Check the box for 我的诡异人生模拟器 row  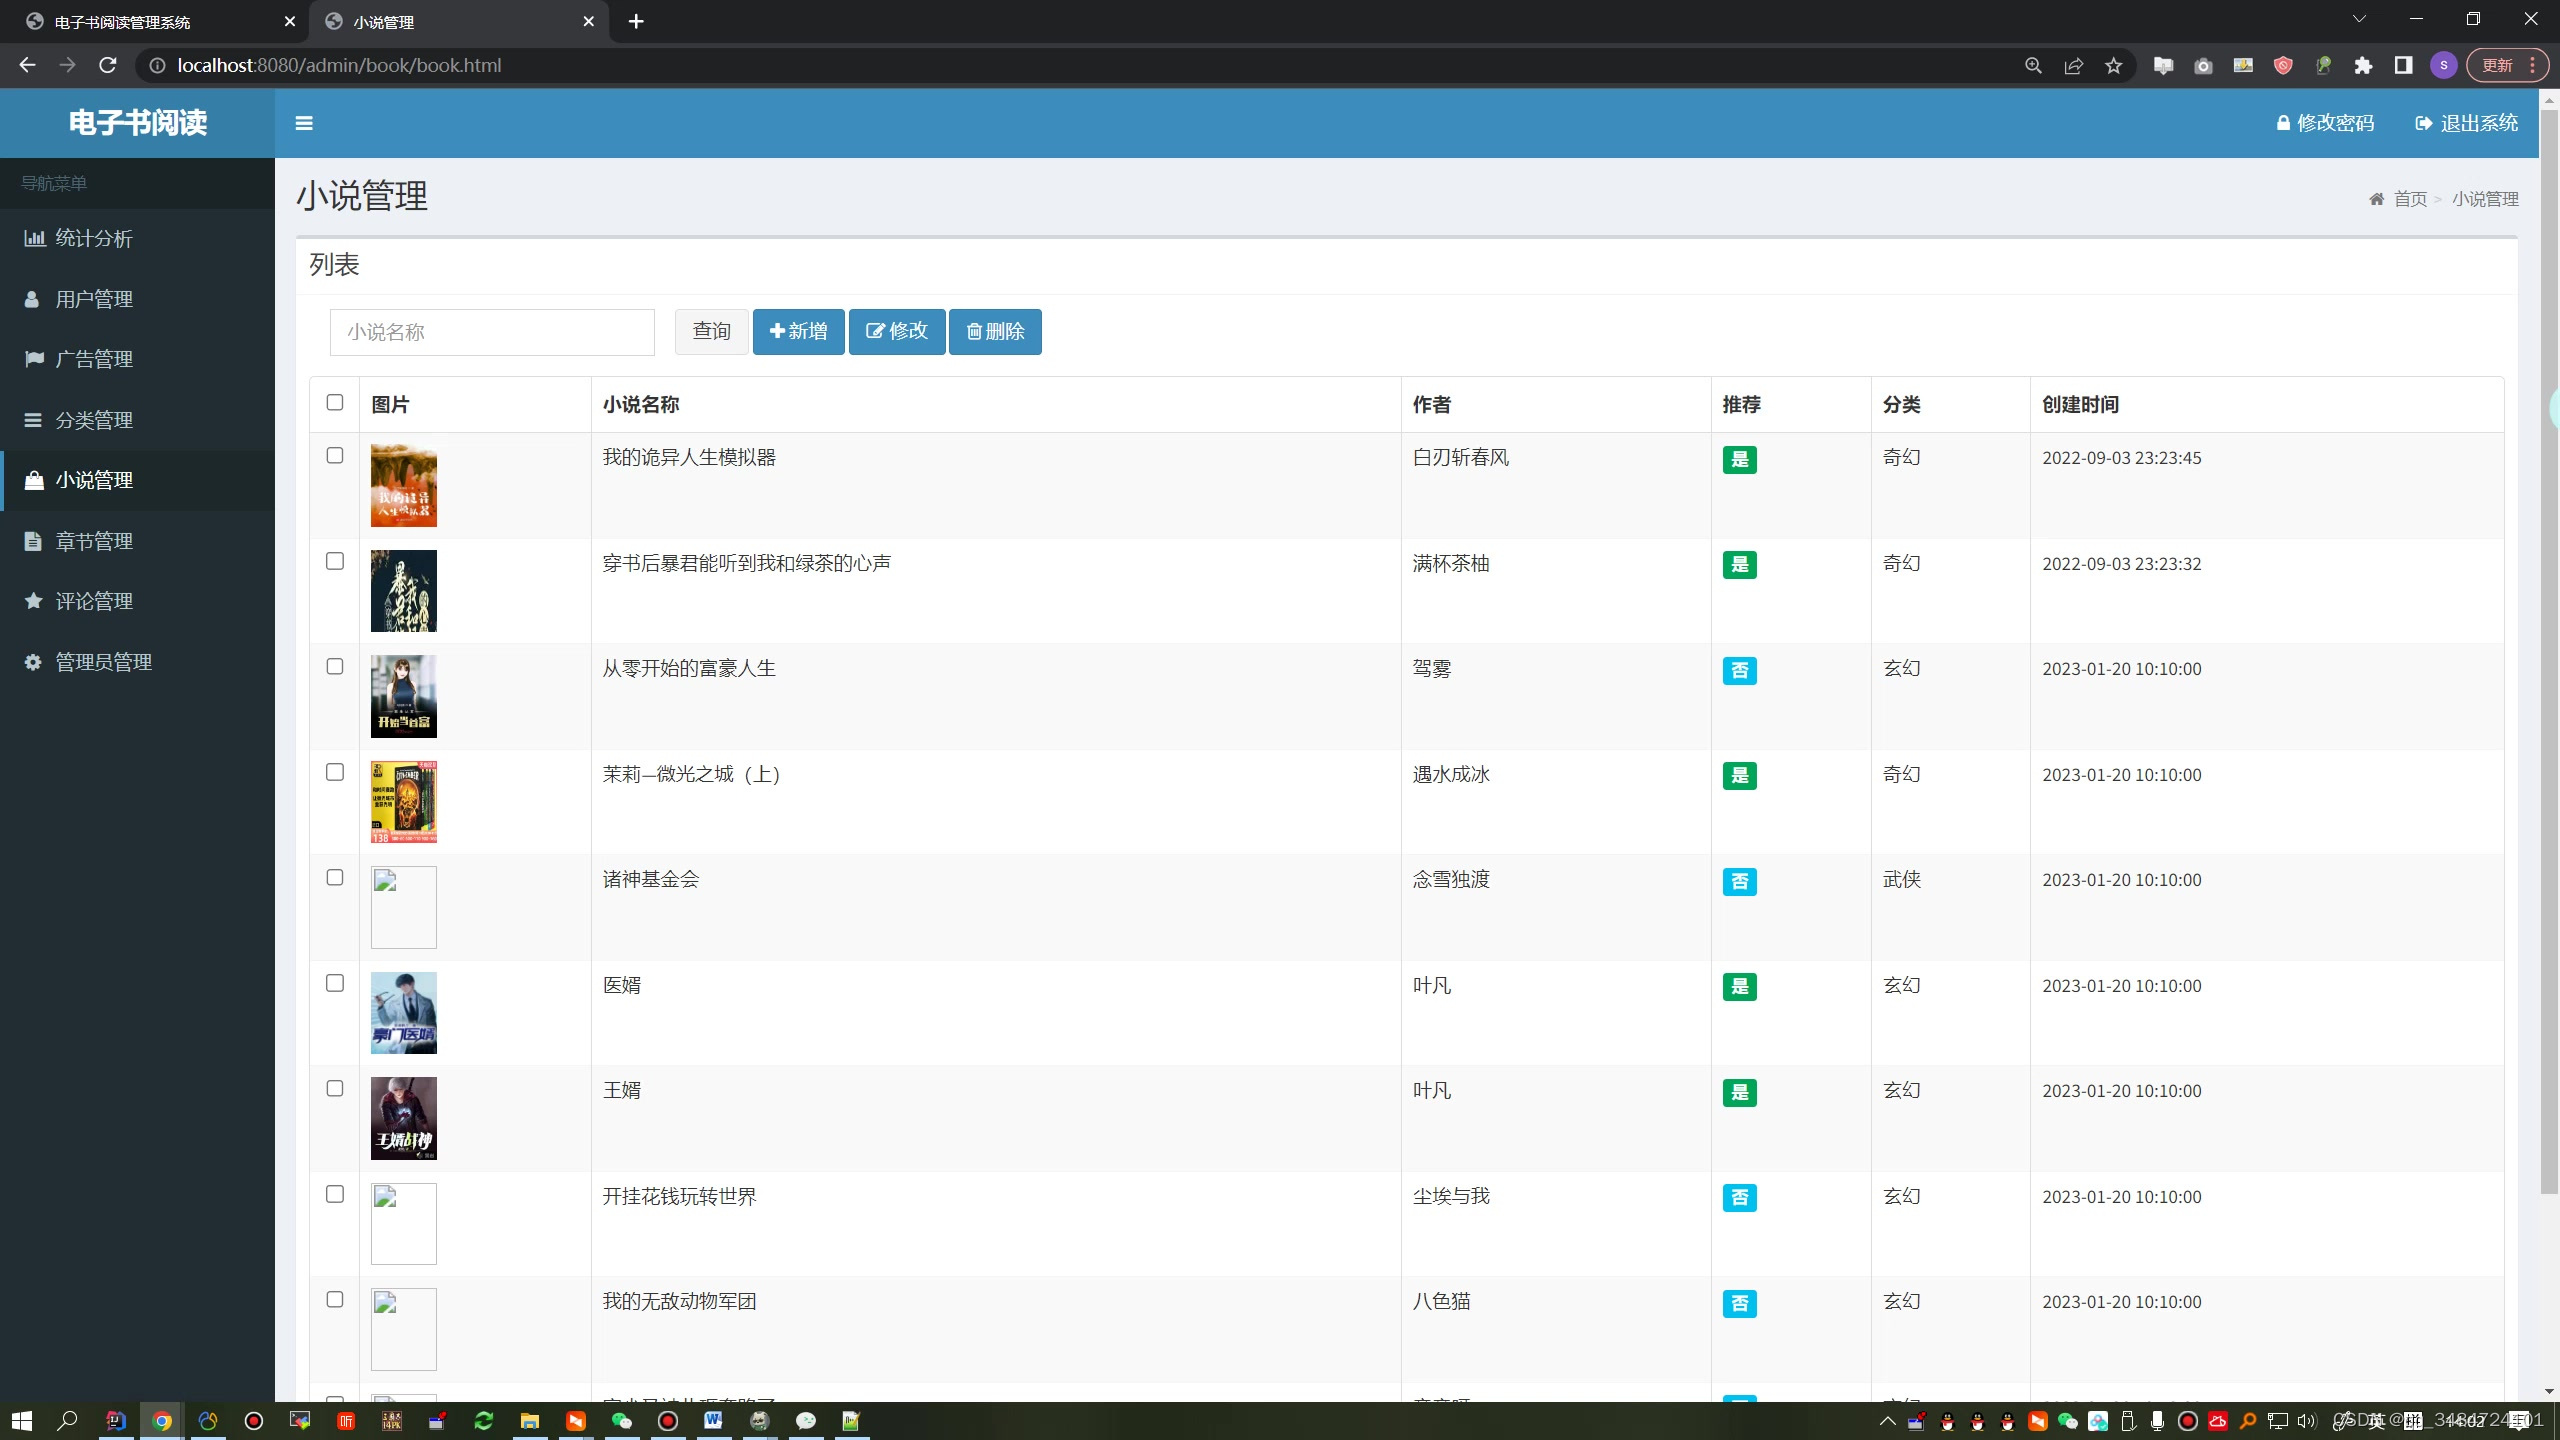[335, 455]
